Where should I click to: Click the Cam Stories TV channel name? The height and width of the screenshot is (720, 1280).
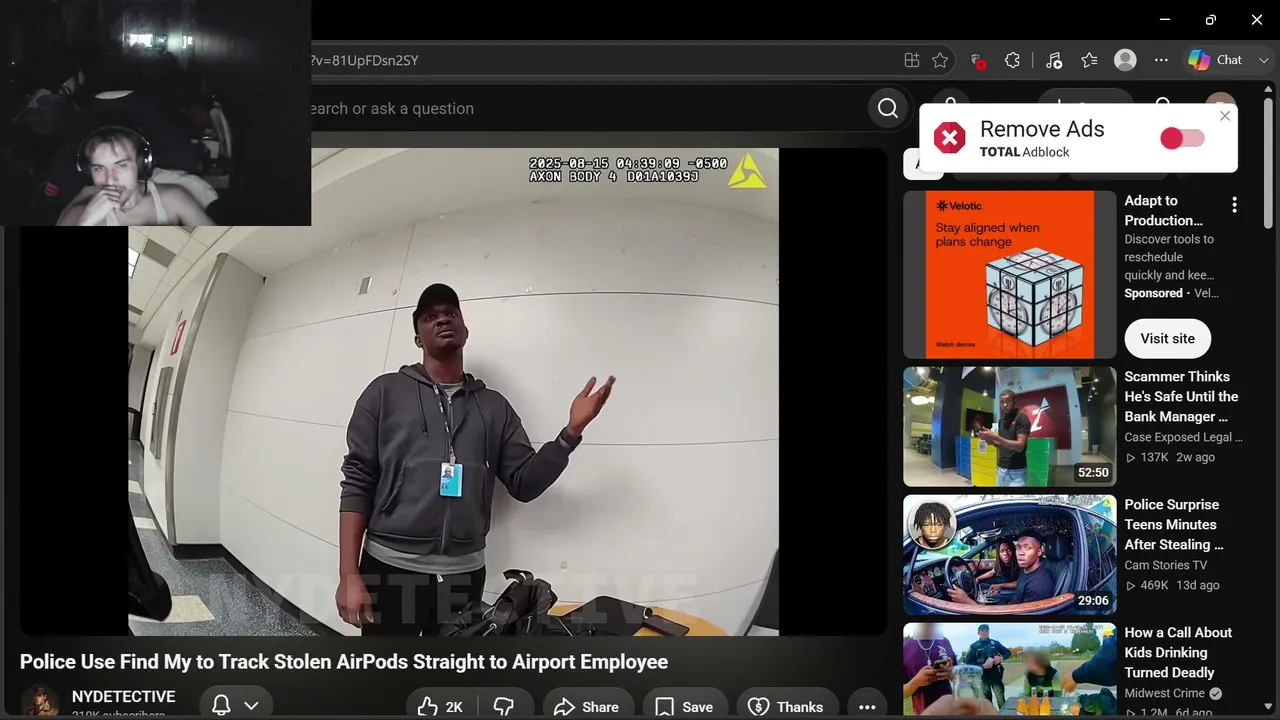(x=1165, y=565)
